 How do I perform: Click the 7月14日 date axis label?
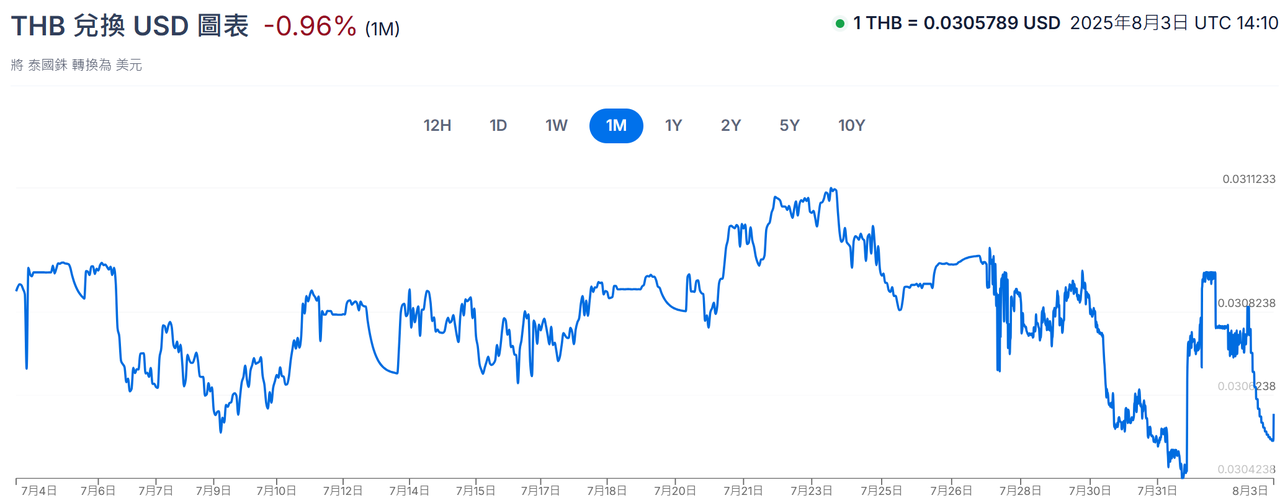click(410, 491)
